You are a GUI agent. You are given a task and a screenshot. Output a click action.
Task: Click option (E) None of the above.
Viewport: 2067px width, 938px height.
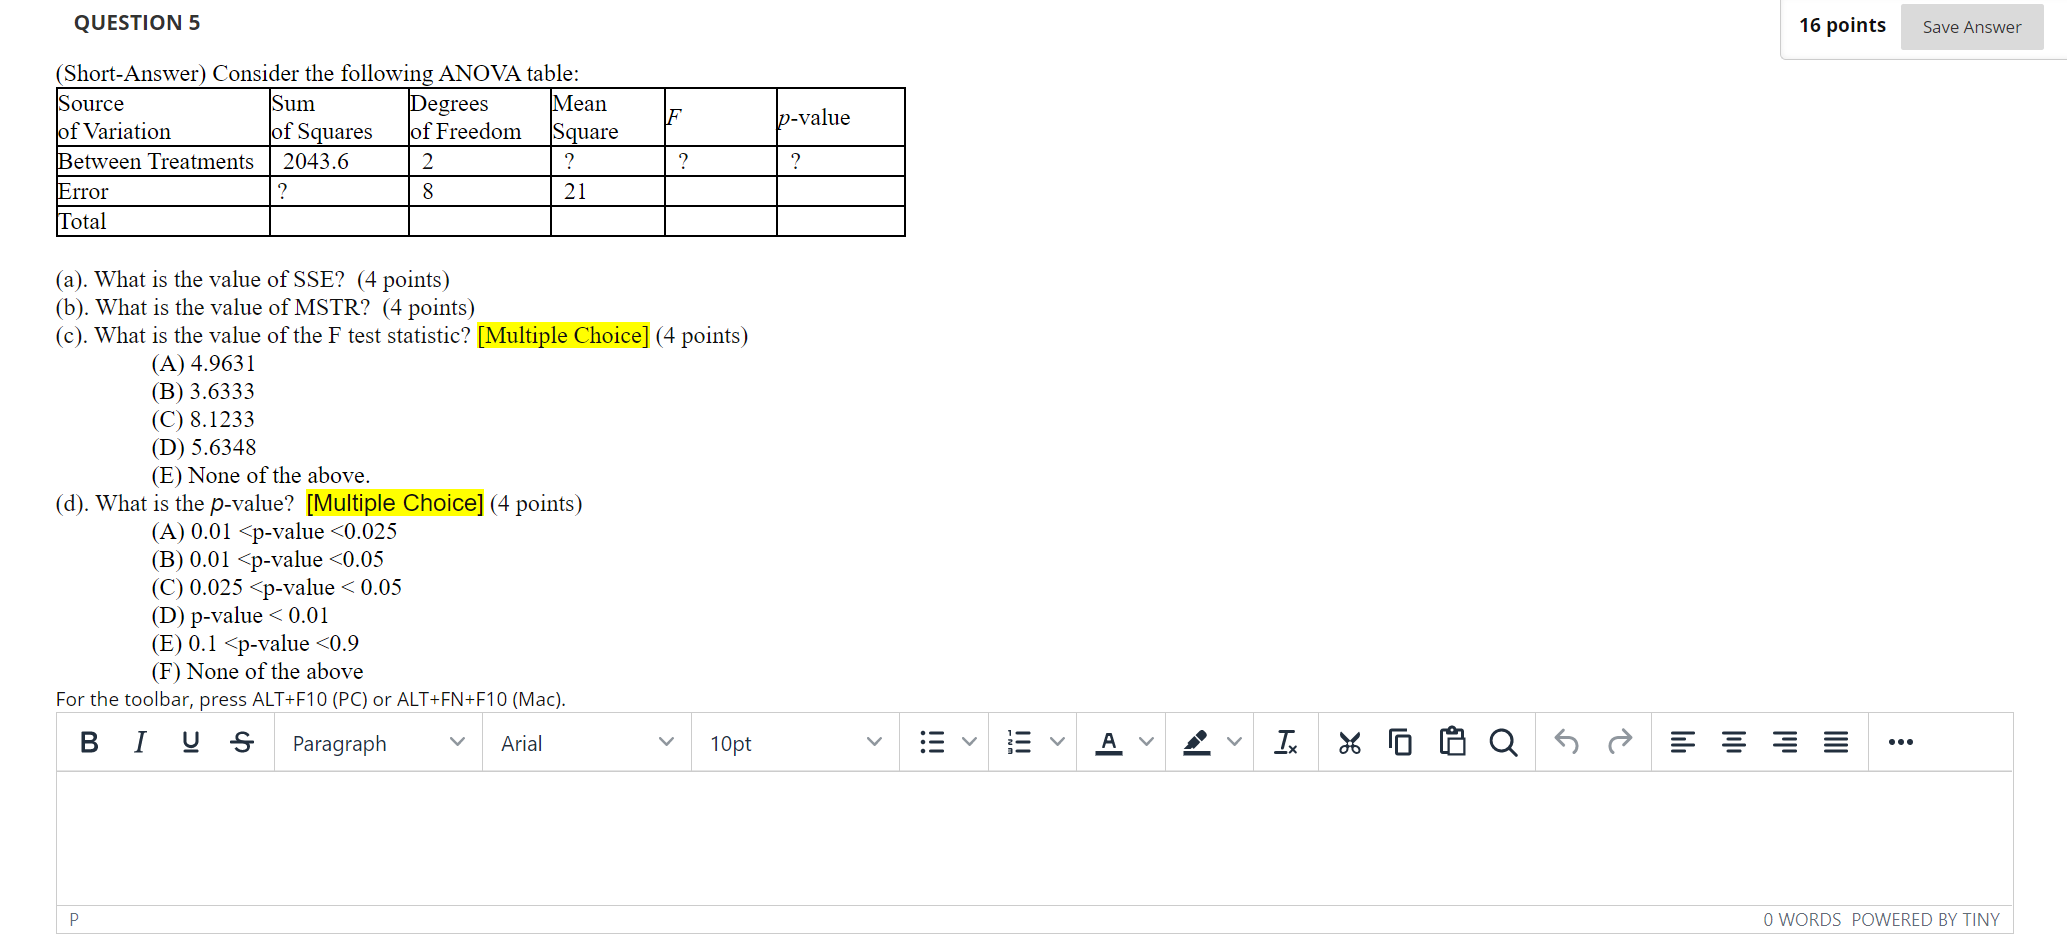click(x=261, y=475)
